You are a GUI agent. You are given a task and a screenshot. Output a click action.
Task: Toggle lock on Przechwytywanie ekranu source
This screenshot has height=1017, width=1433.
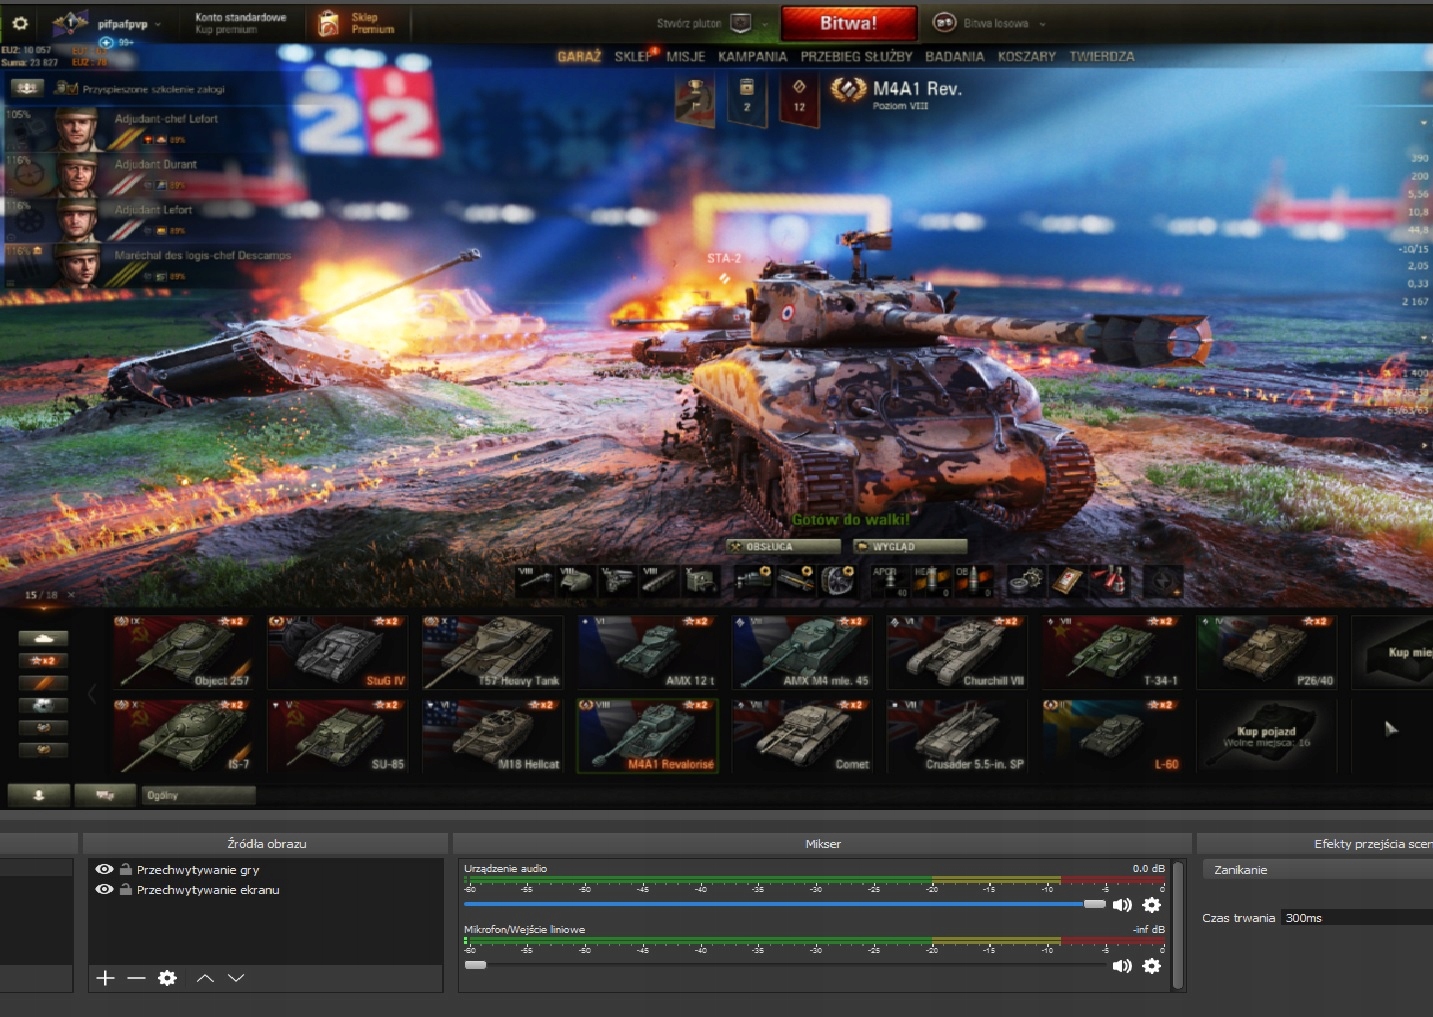click(x=126, y=889)
